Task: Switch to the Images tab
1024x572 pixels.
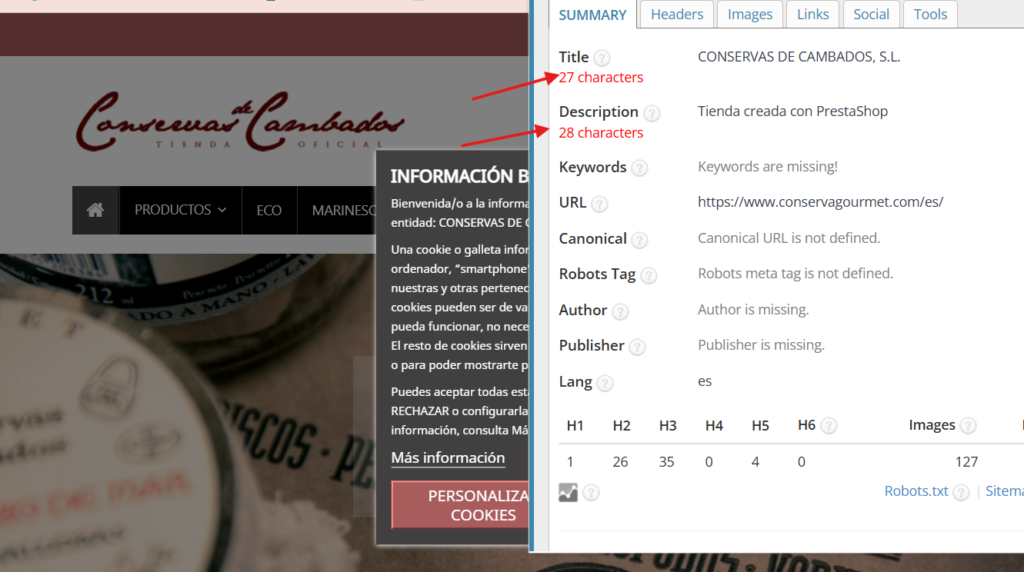Action: [750, 14]
